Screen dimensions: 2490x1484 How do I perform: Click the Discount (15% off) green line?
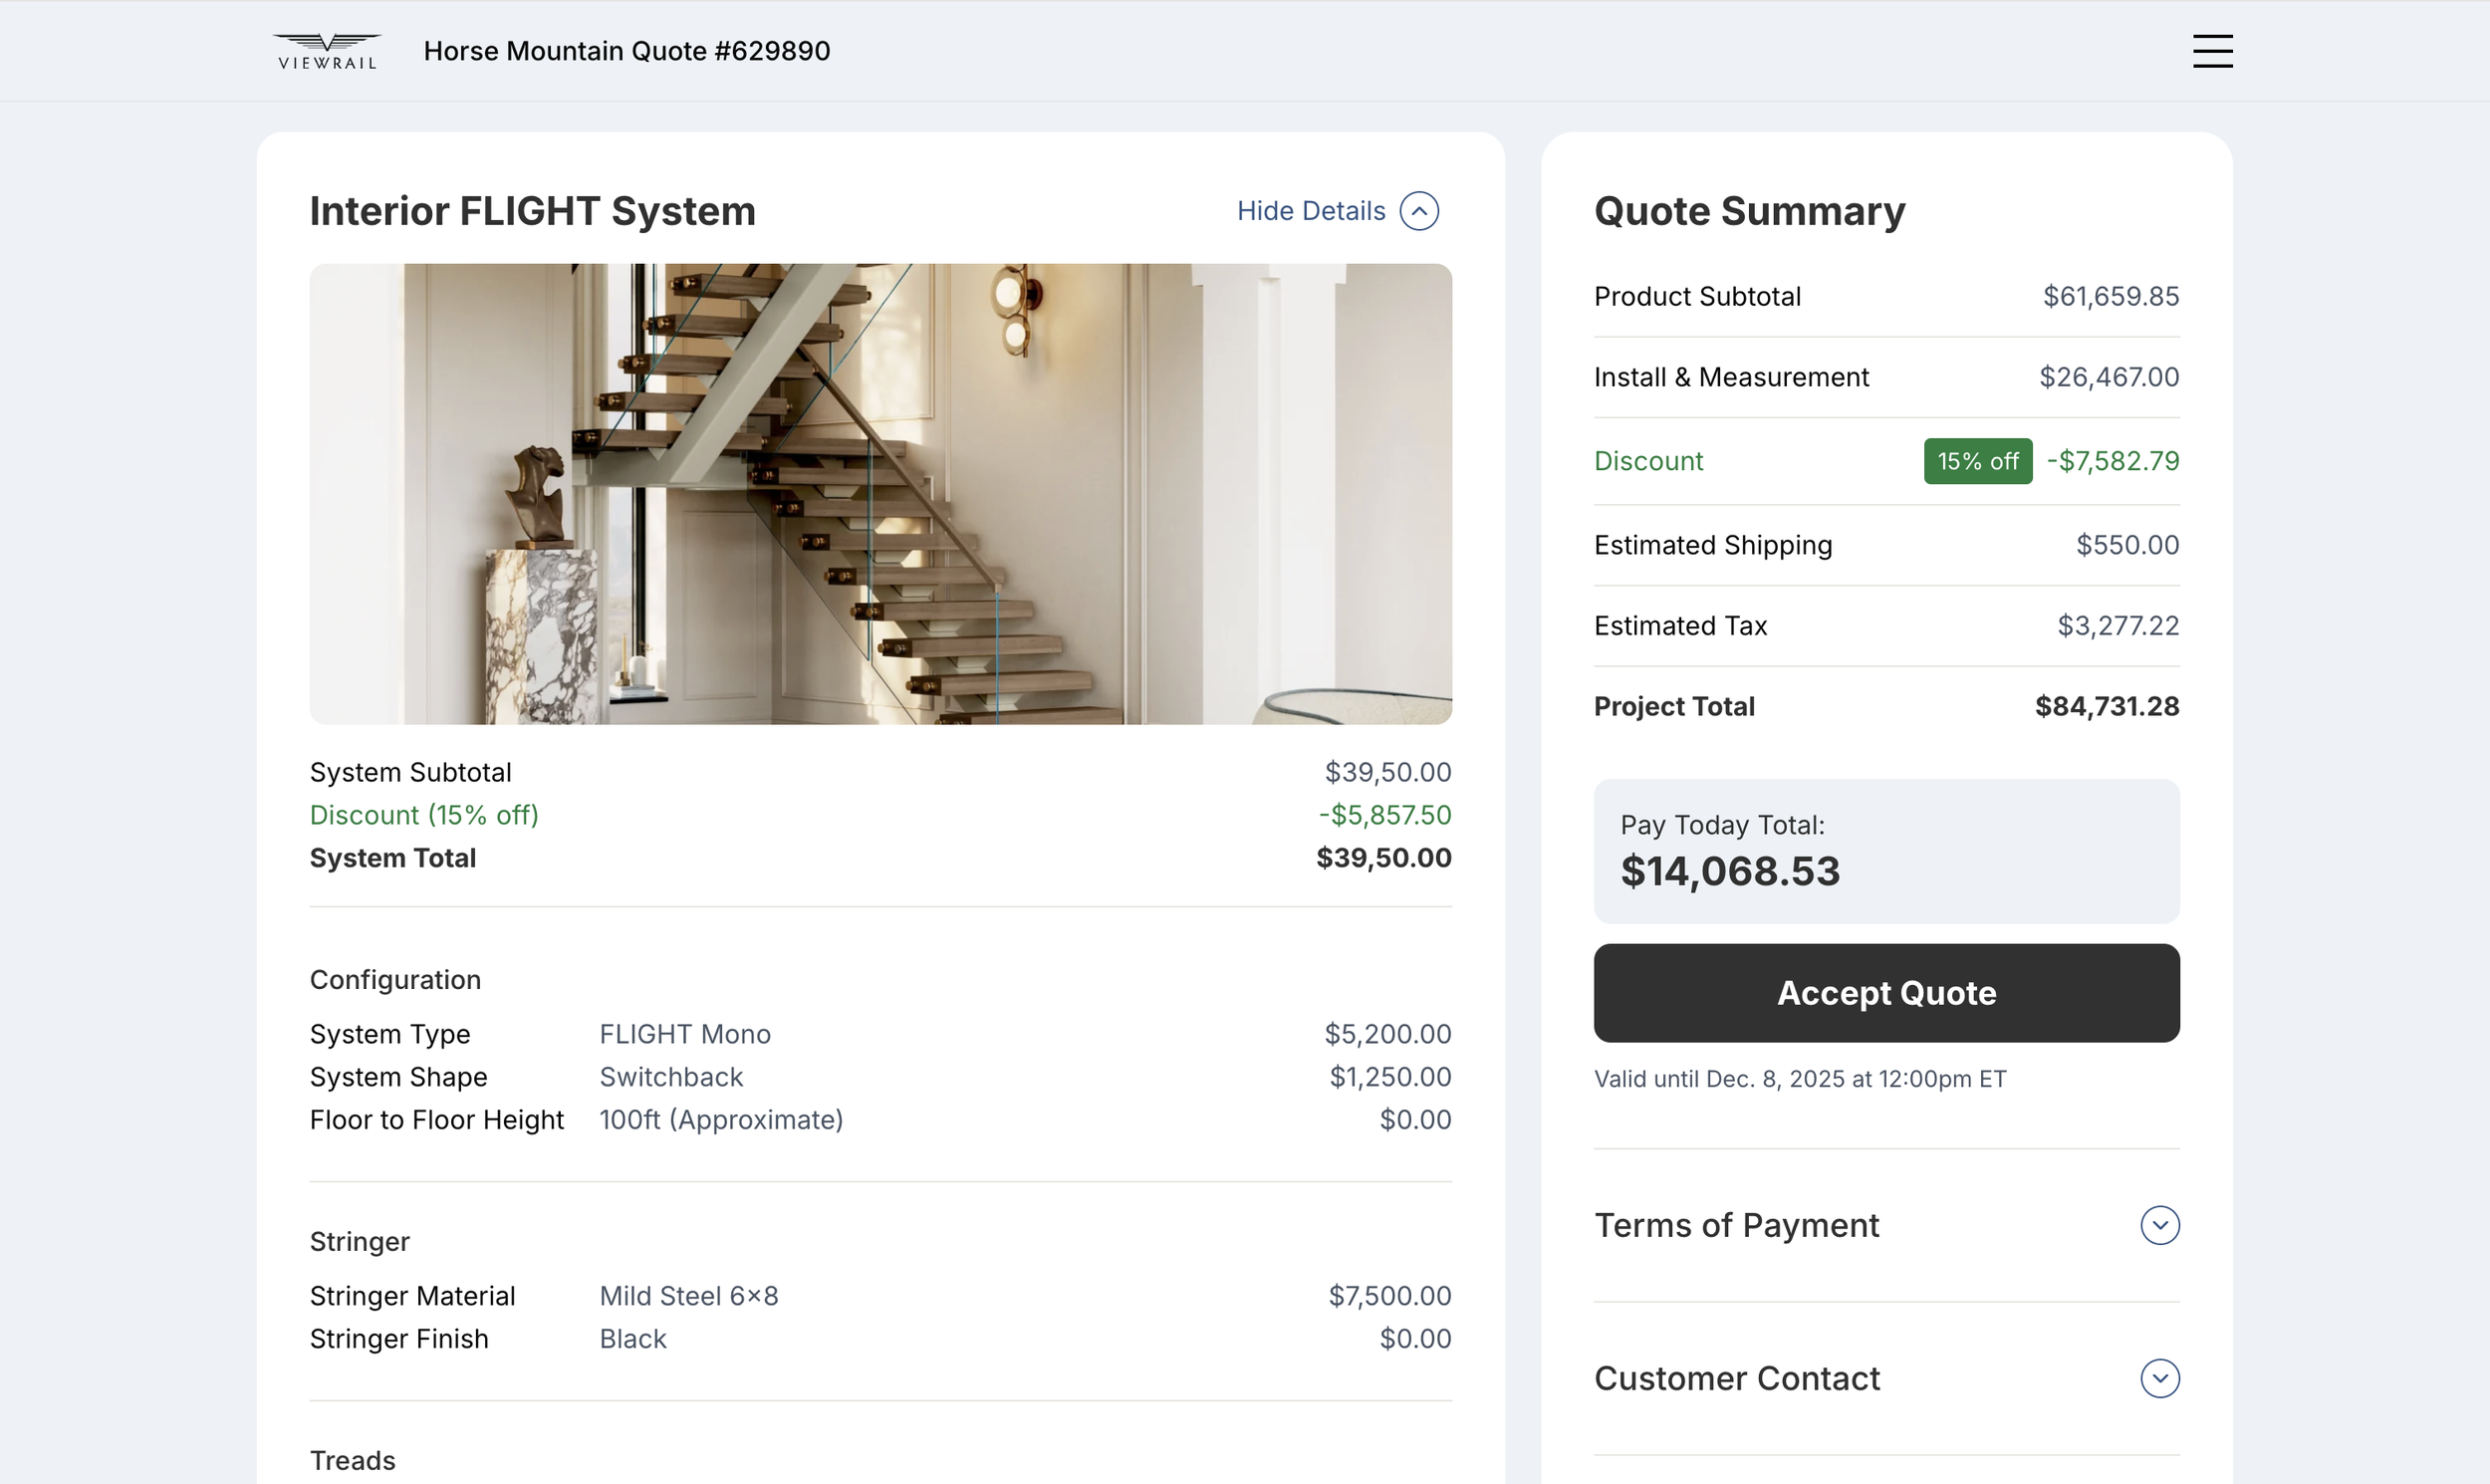tap(424, 815)
